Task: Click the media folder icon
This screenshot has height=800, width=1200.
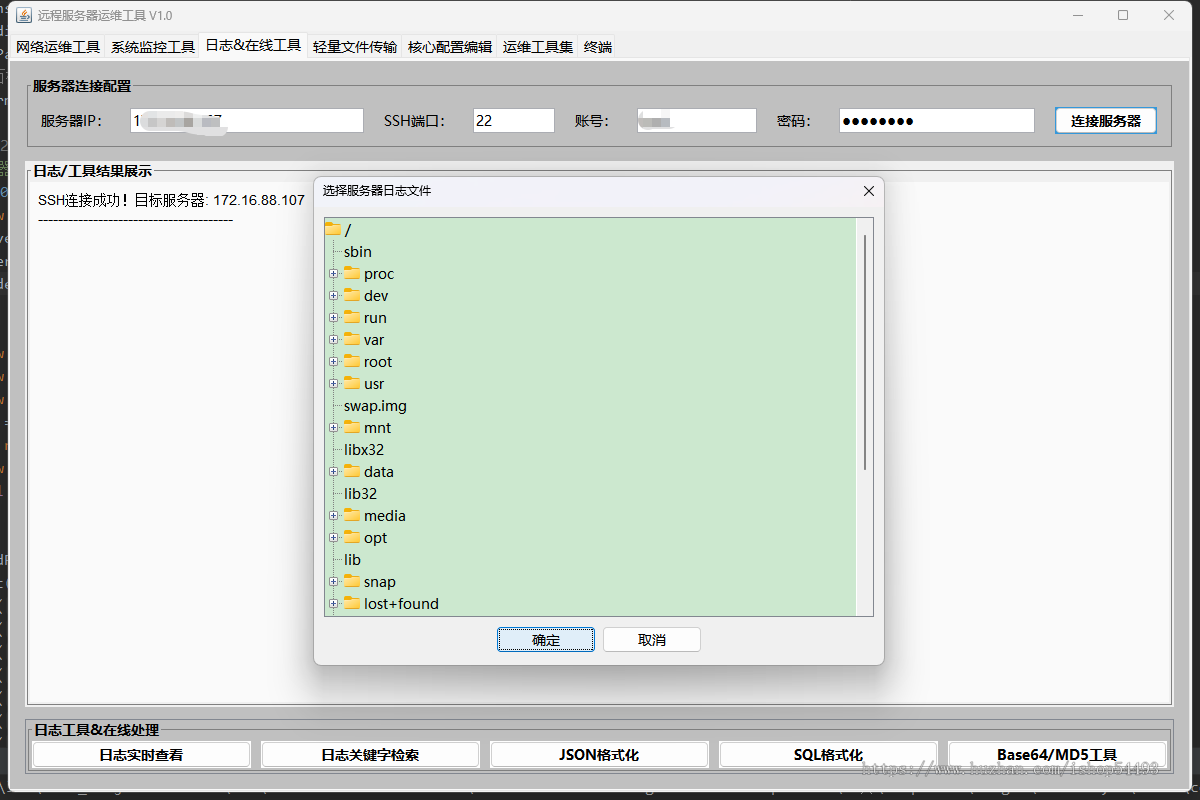Action: click(351, 515)
